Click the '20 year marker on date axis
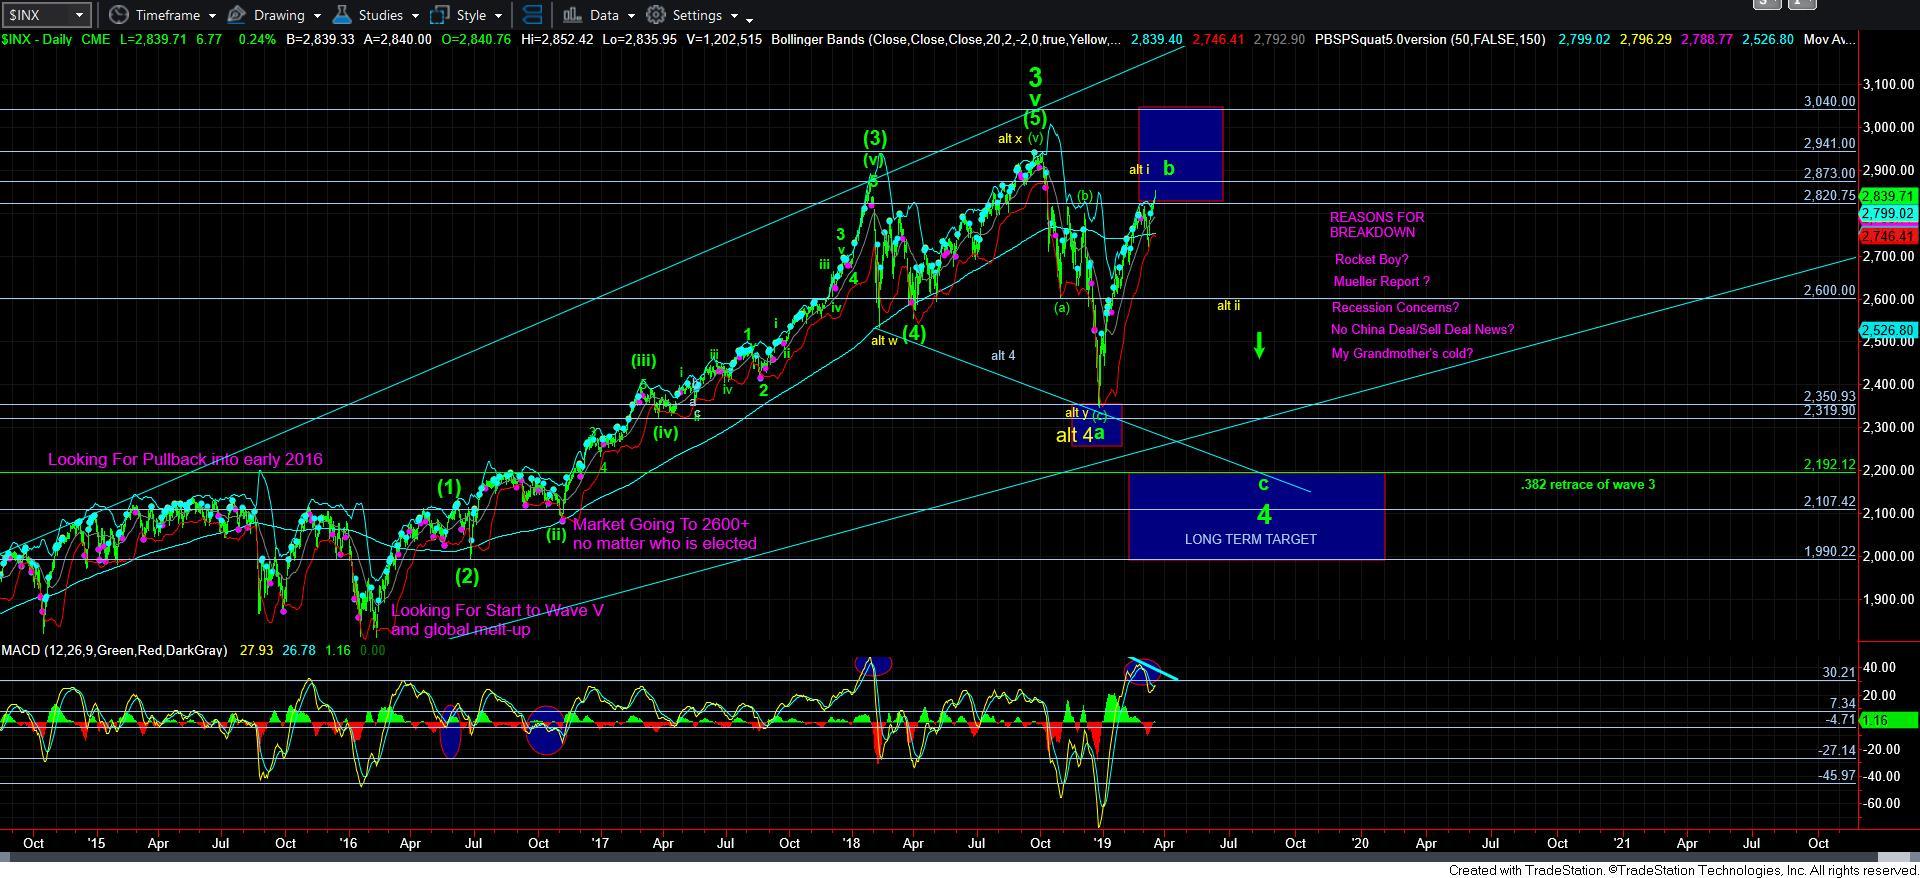1920x878 pixels. (x=1360, y=843)
